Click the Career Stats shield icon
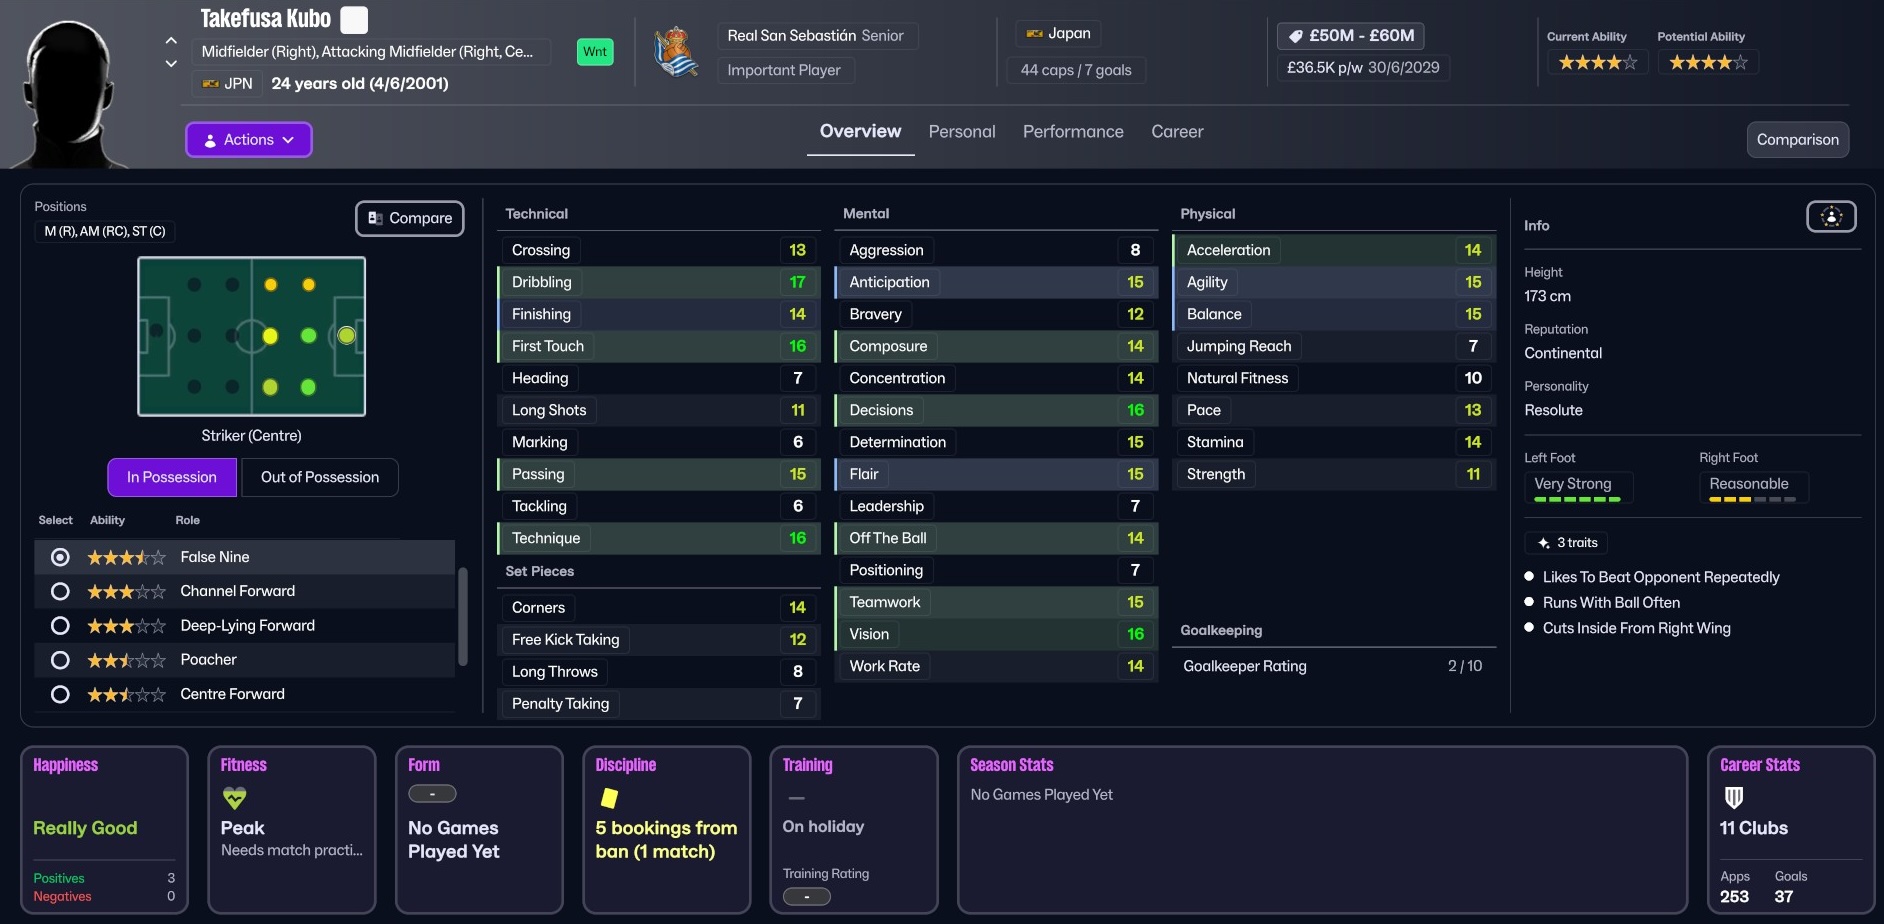1884x924 pixels. click(1734, 798)
